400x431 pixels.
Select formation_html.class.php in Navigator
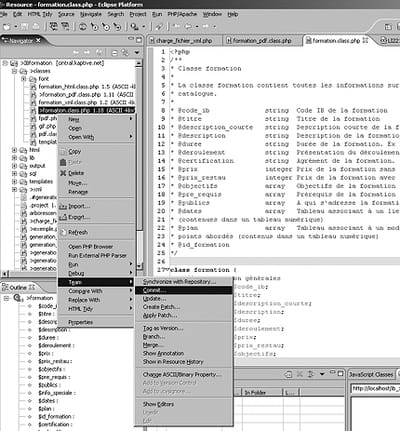coord(87,87)
